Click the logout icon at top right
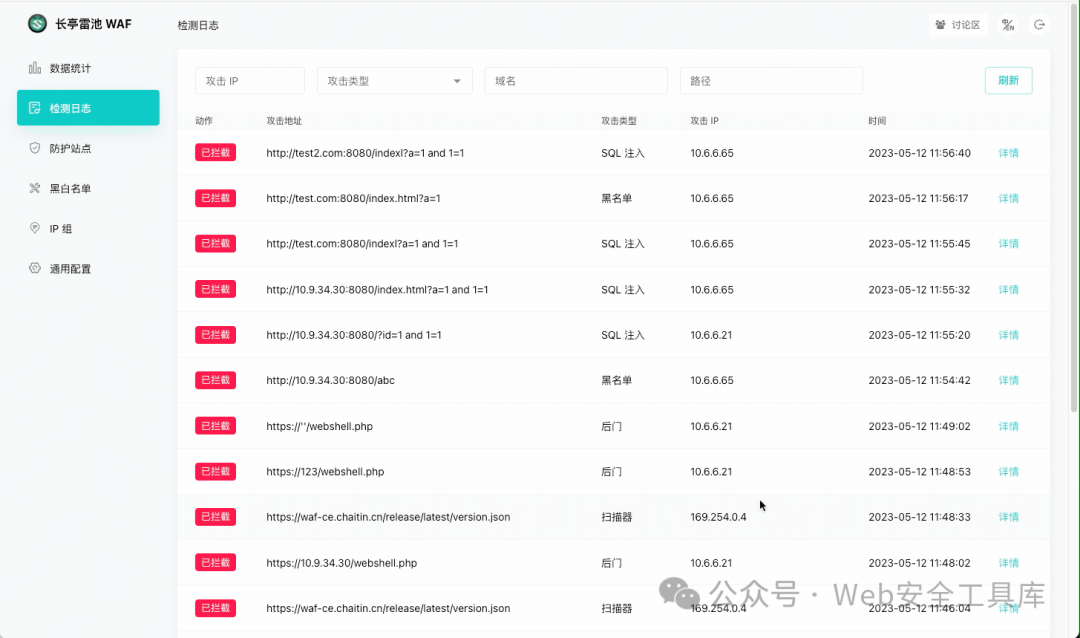 (1039, 25)
